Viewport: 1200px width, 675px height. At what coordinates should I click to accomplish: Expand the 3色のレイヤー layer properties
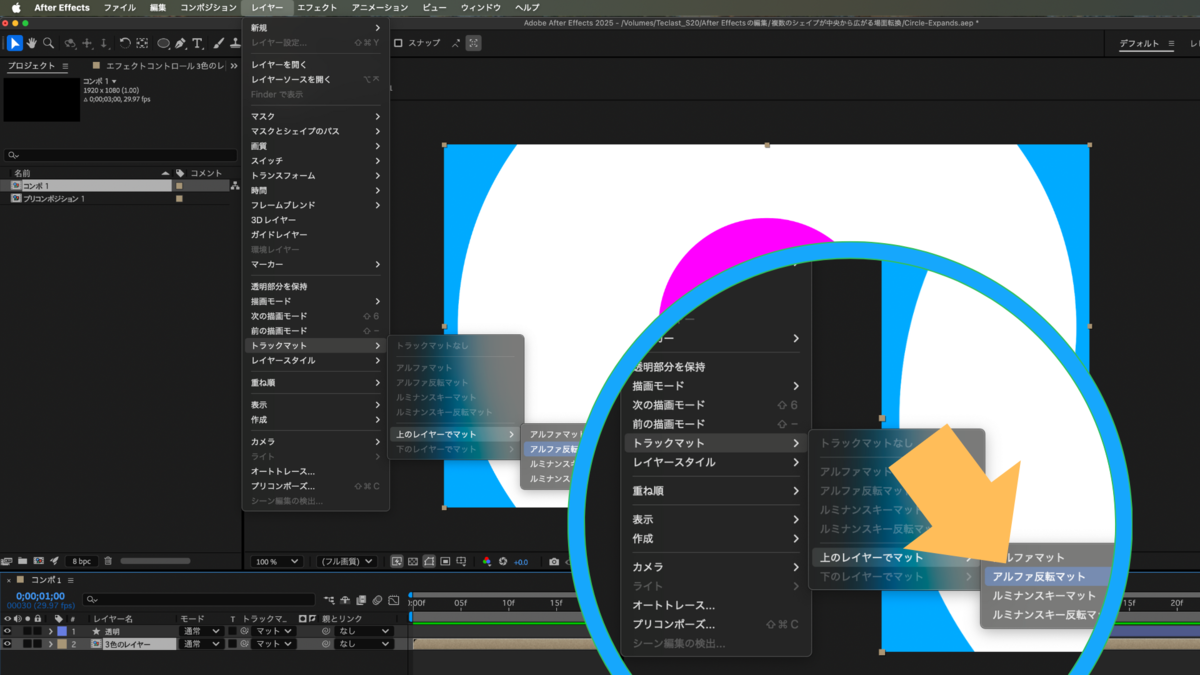51,644
